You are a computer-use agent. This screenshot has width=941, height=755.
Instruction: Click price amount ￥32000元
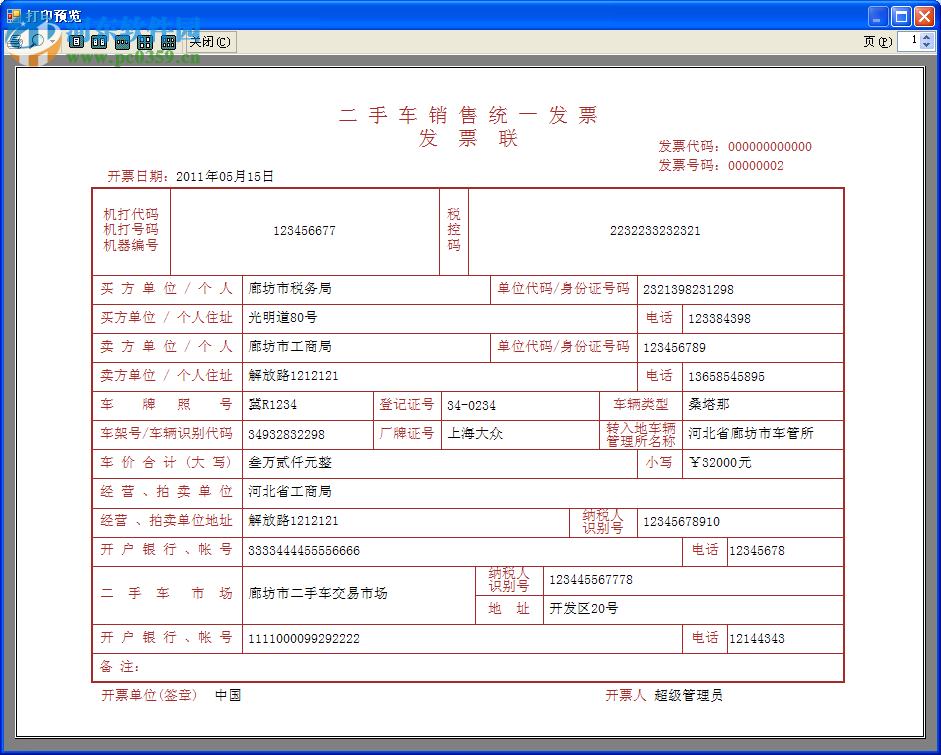[720, 462]
